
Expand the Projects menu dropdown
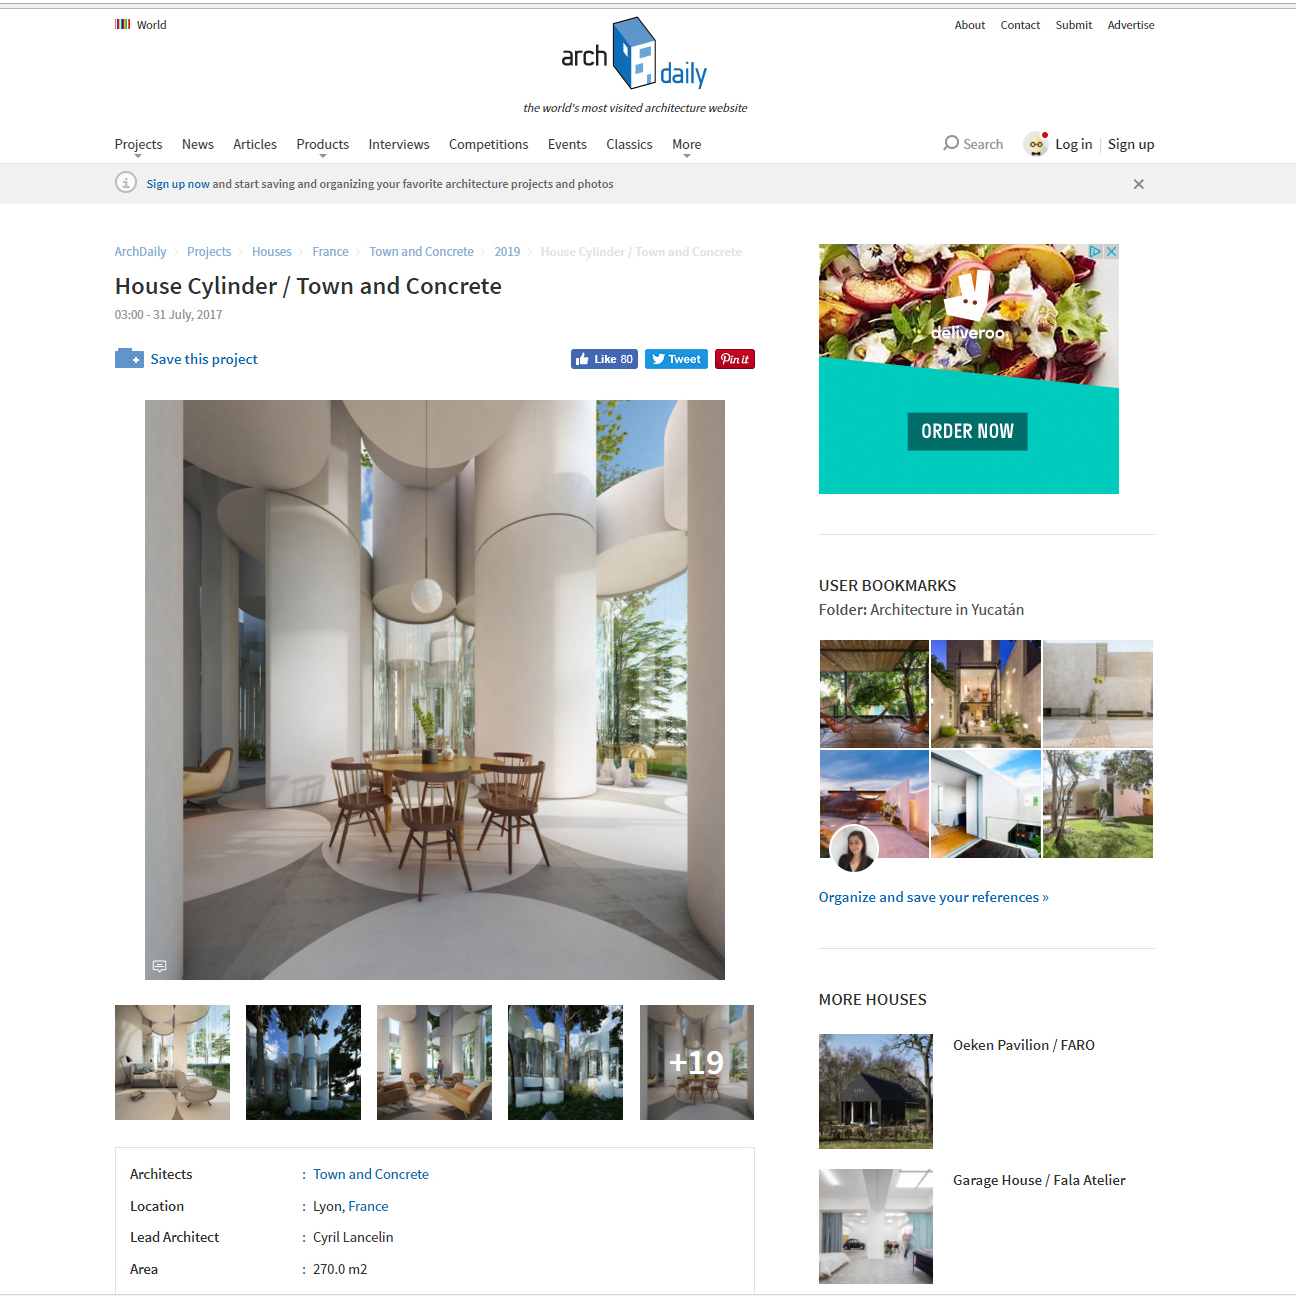(138, 147)
